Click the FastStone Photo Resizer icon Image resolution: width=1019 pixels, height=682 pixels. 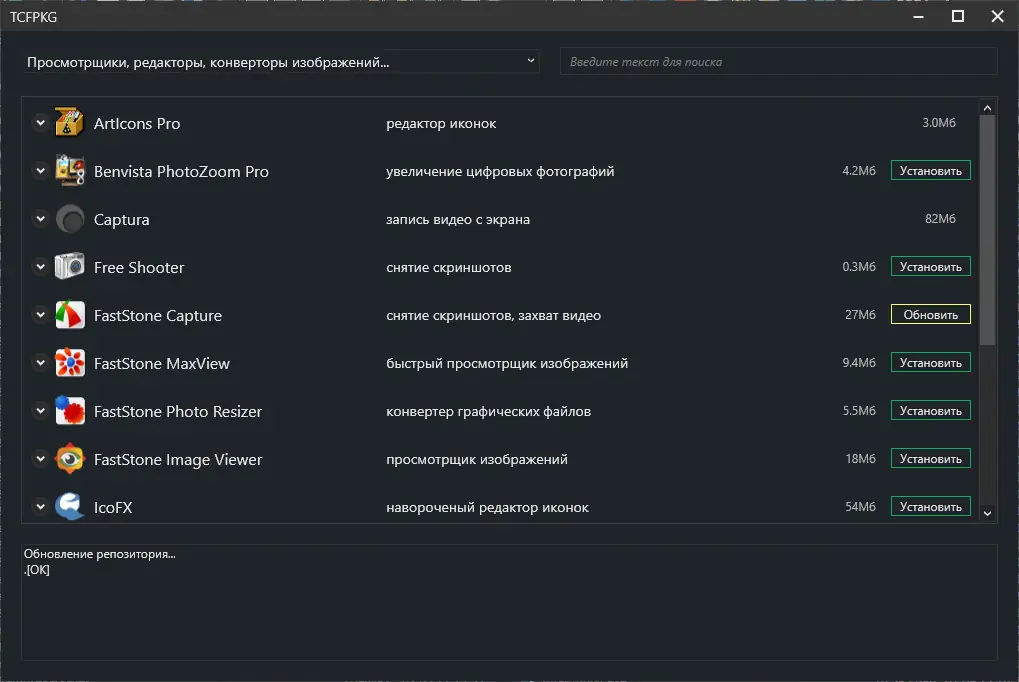click(69, 411)
